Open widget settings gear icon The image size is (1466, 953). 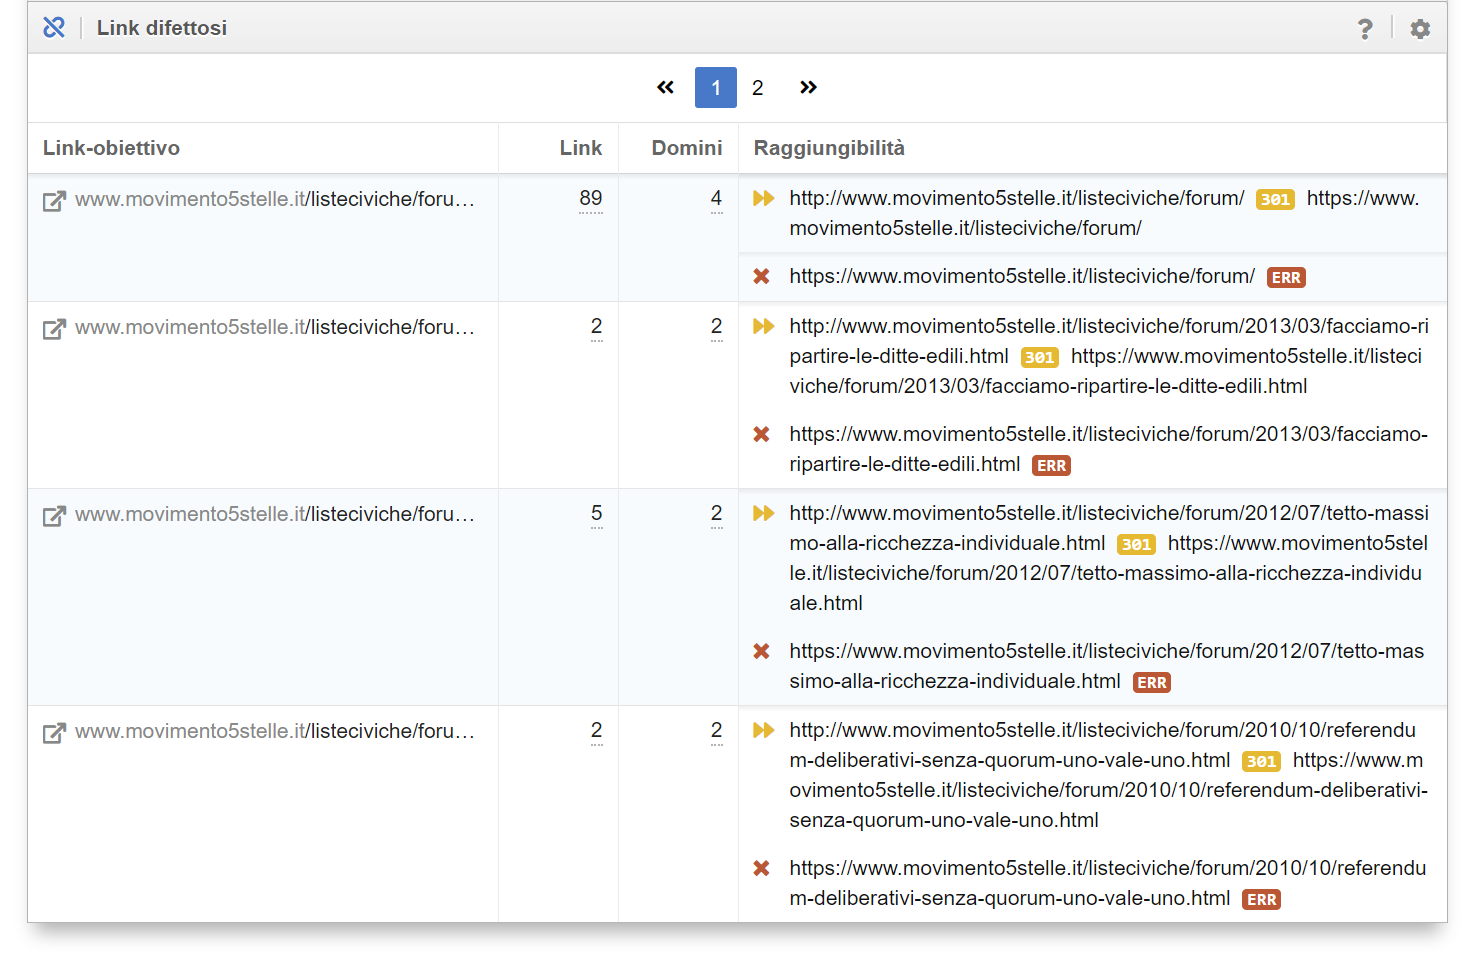coord(1420,29)
